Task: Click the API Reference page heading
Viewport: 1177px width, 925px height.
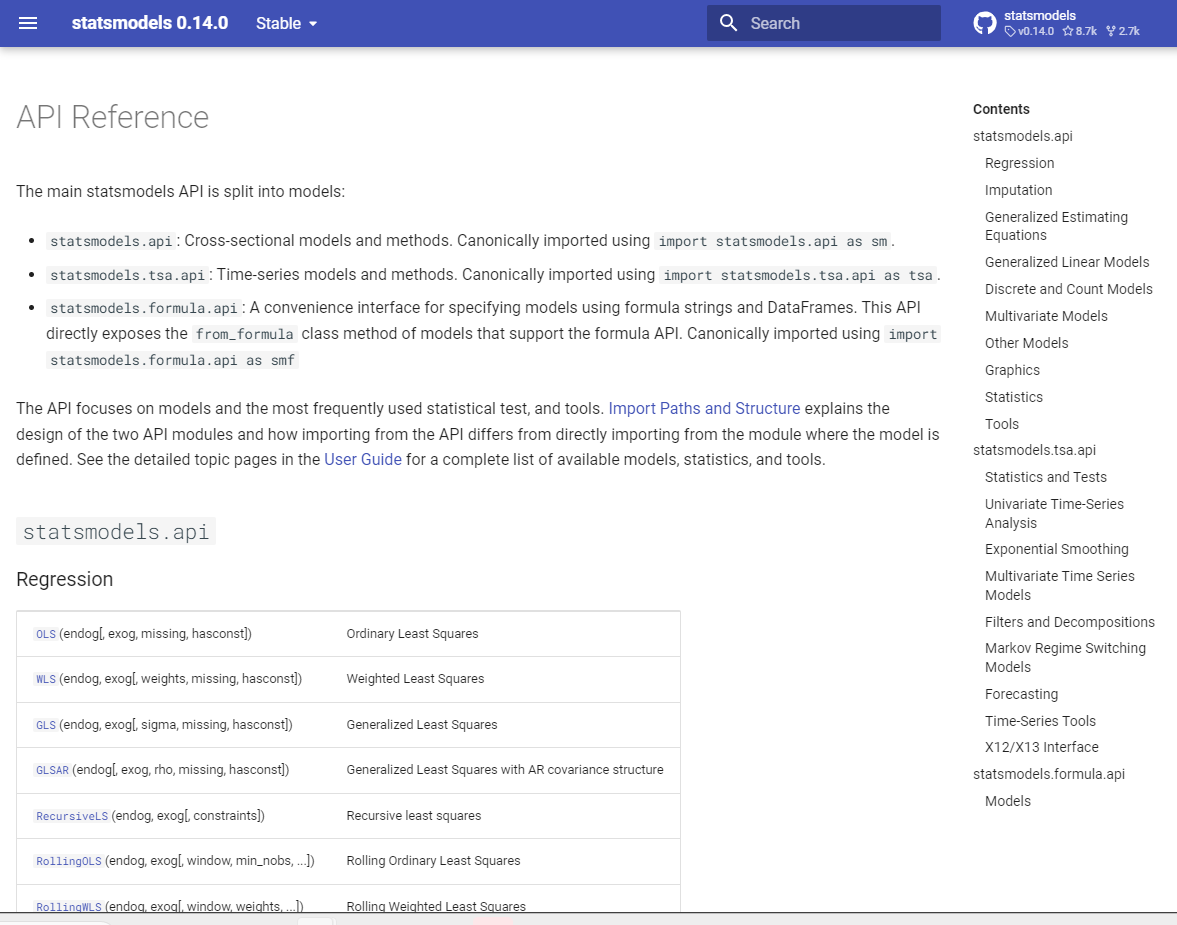Action: (x=113, y=117)
